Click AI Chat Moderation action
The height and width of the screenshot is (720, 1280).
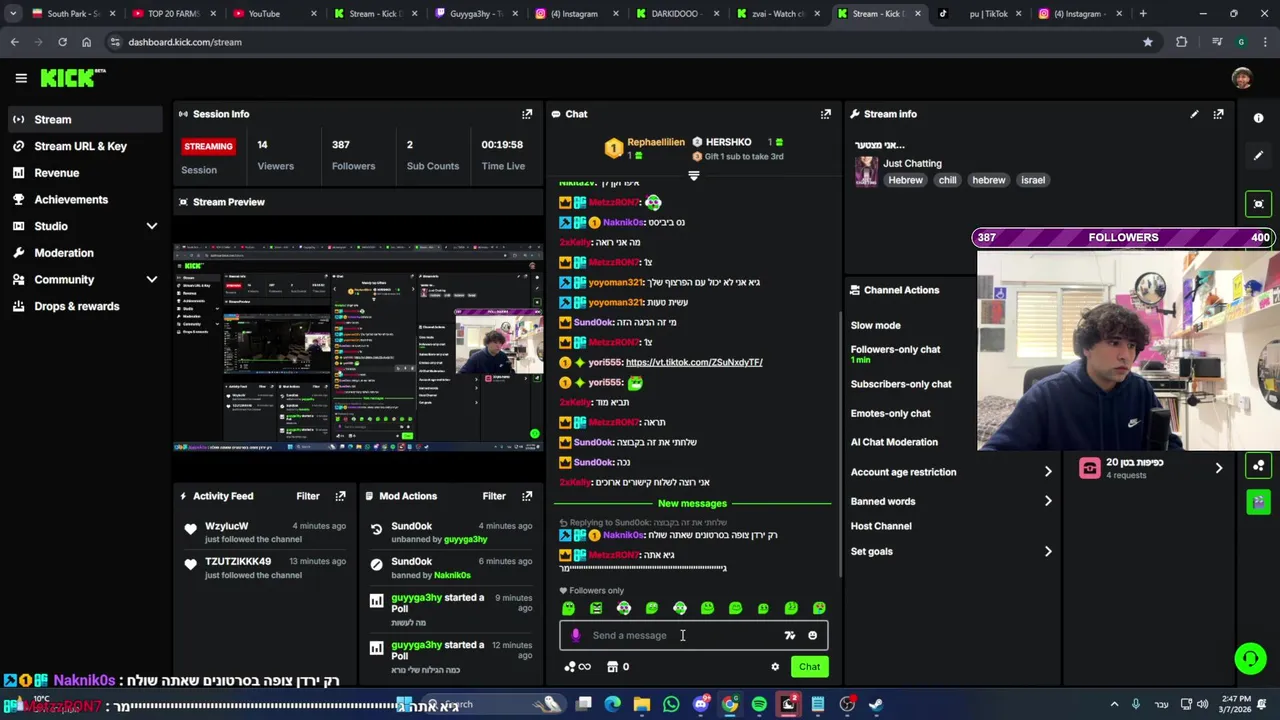click(894, 442)
